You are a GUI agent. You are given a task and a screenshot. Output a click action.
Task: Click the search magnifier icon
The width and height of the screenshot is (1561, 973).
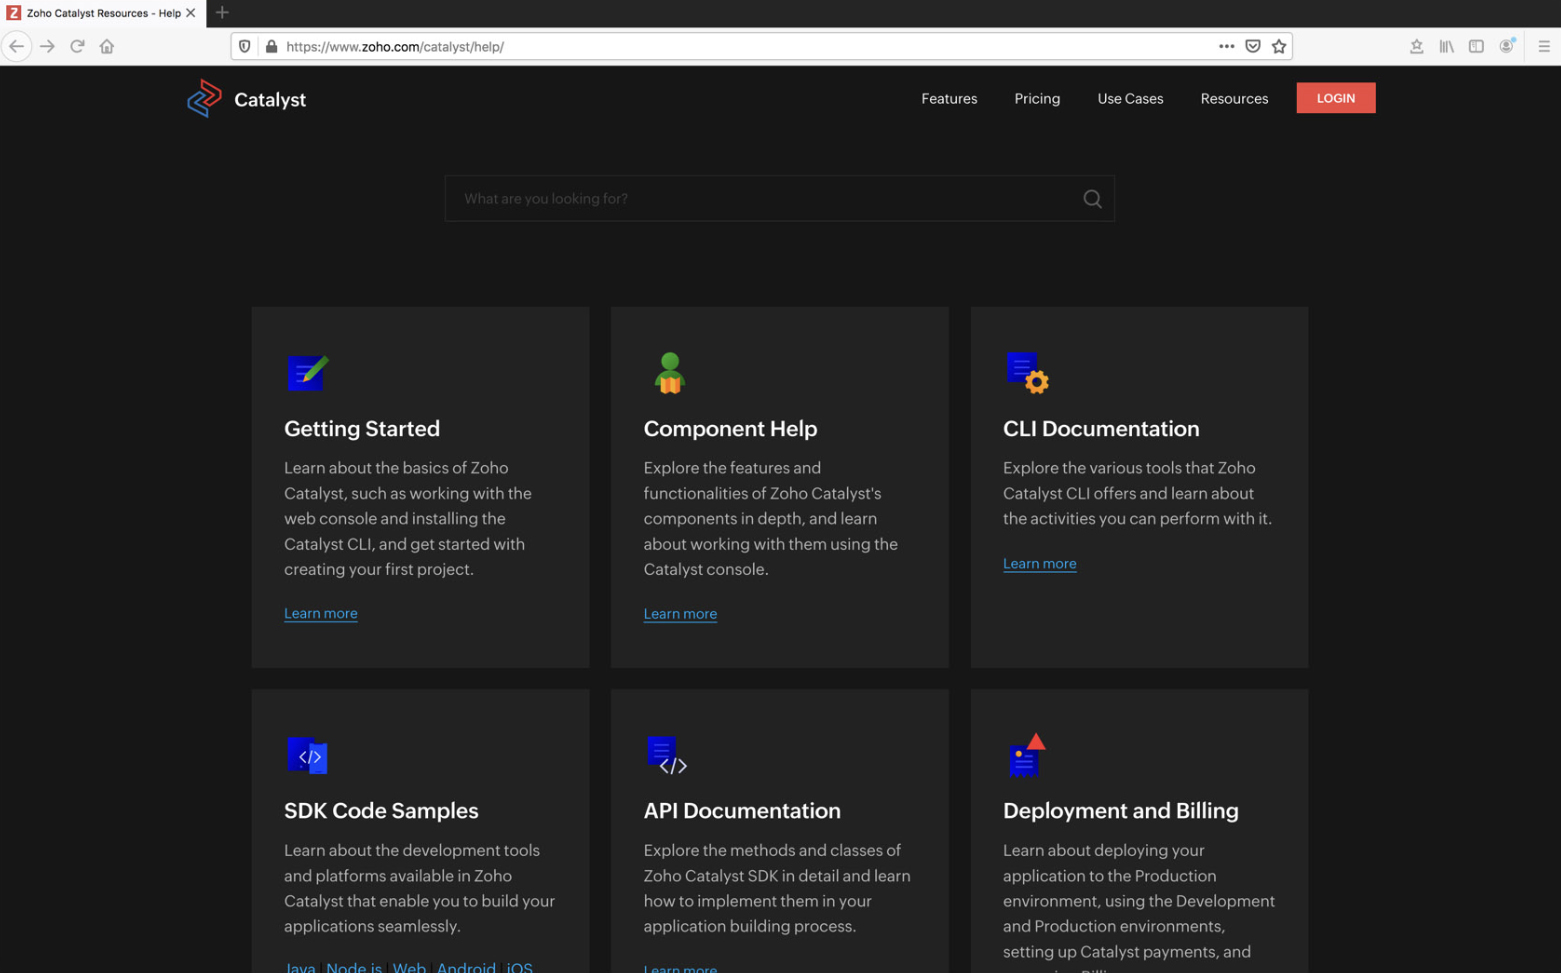coord(1092,198)
